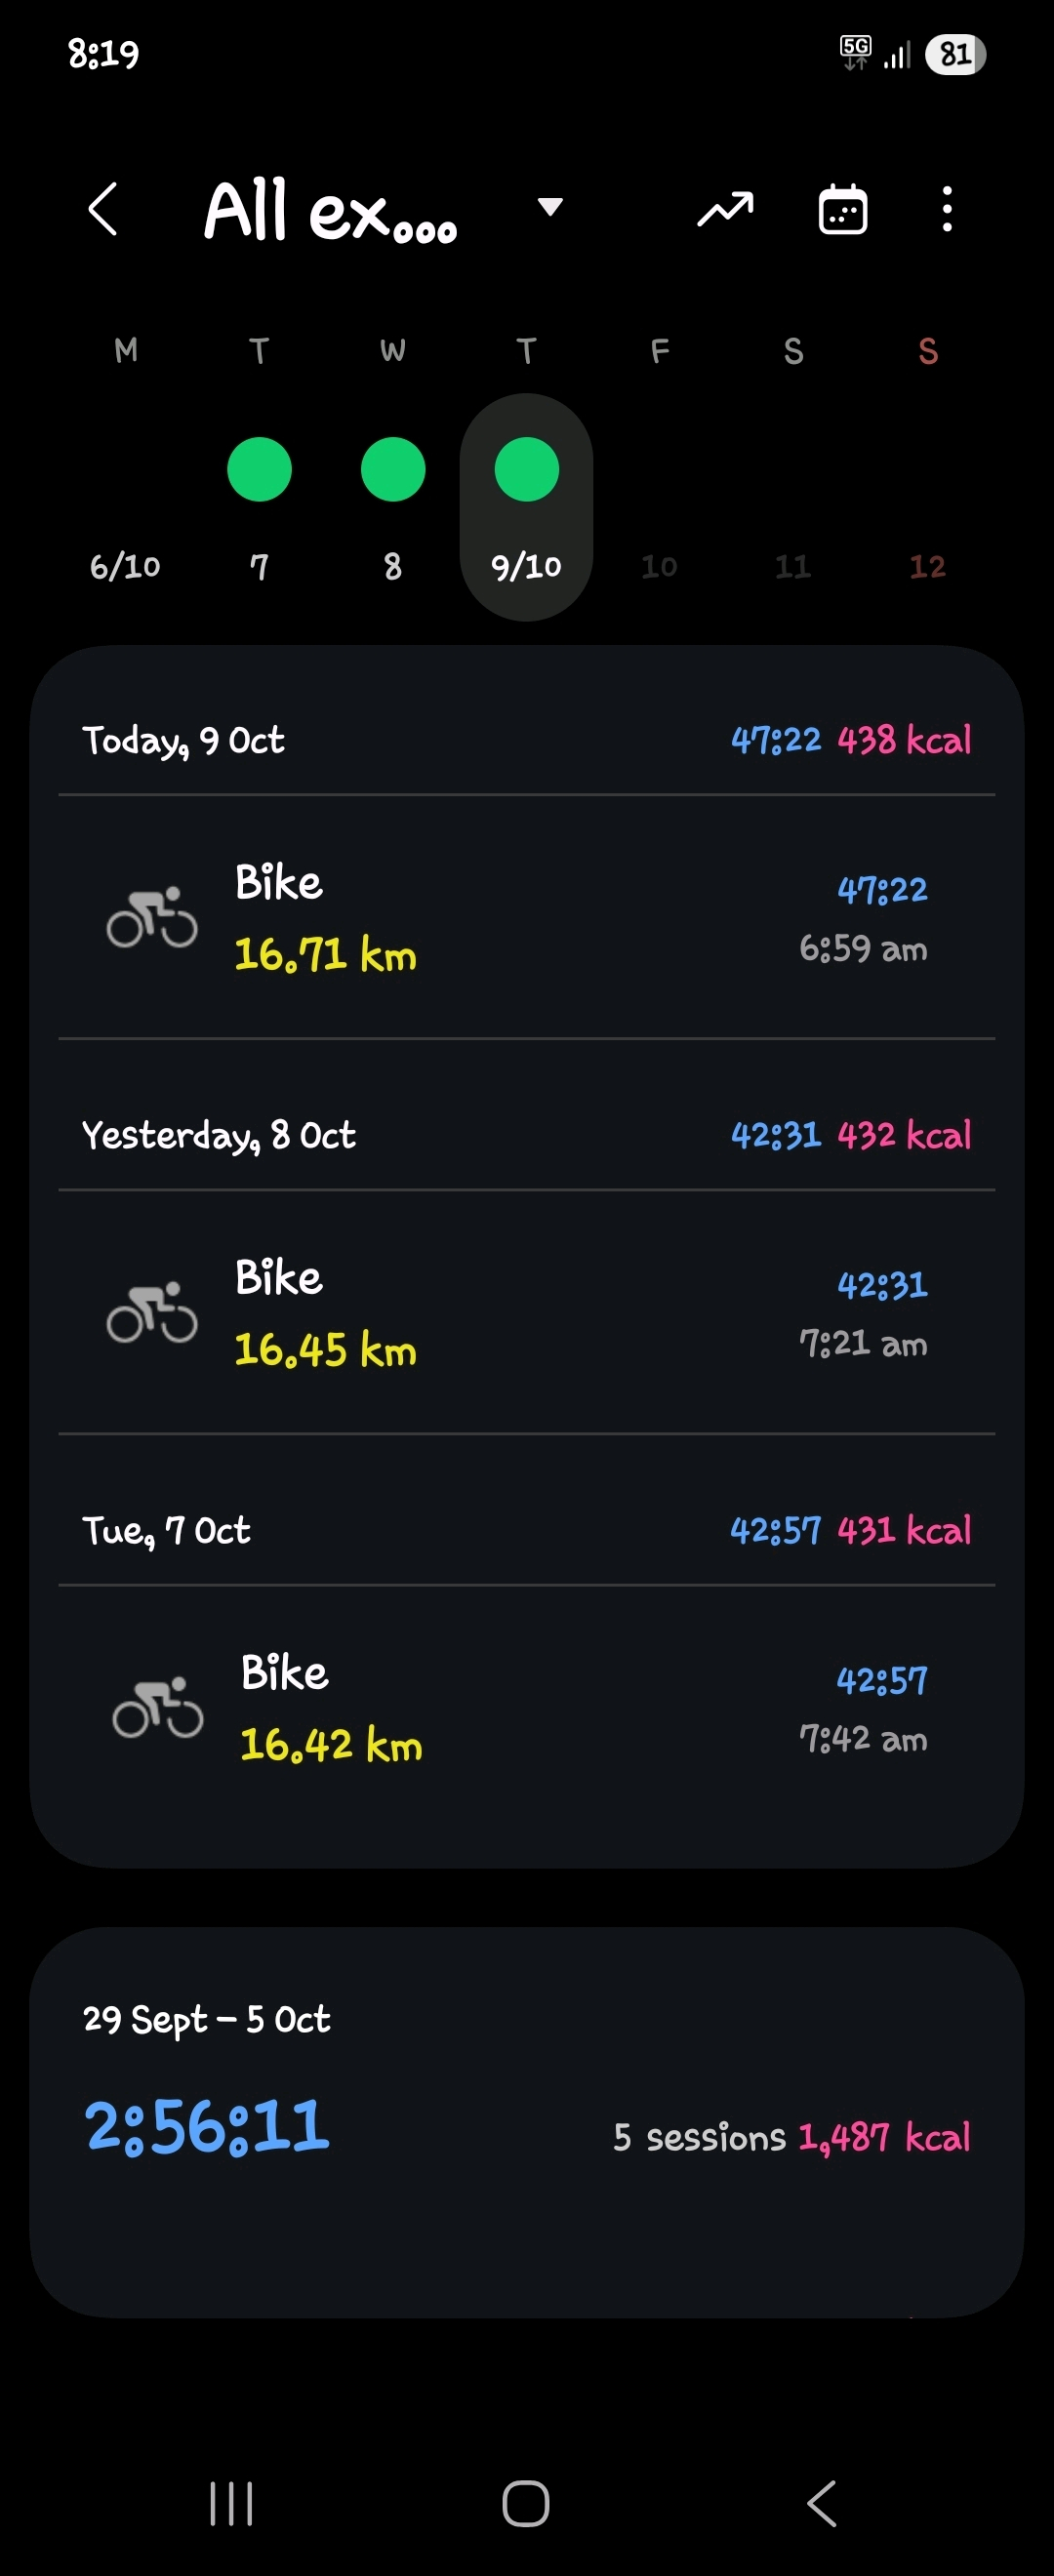Tap the Today, 9 Oct summary header
The width and height of the screenshot is (1054, 2576).
point(526,740)
